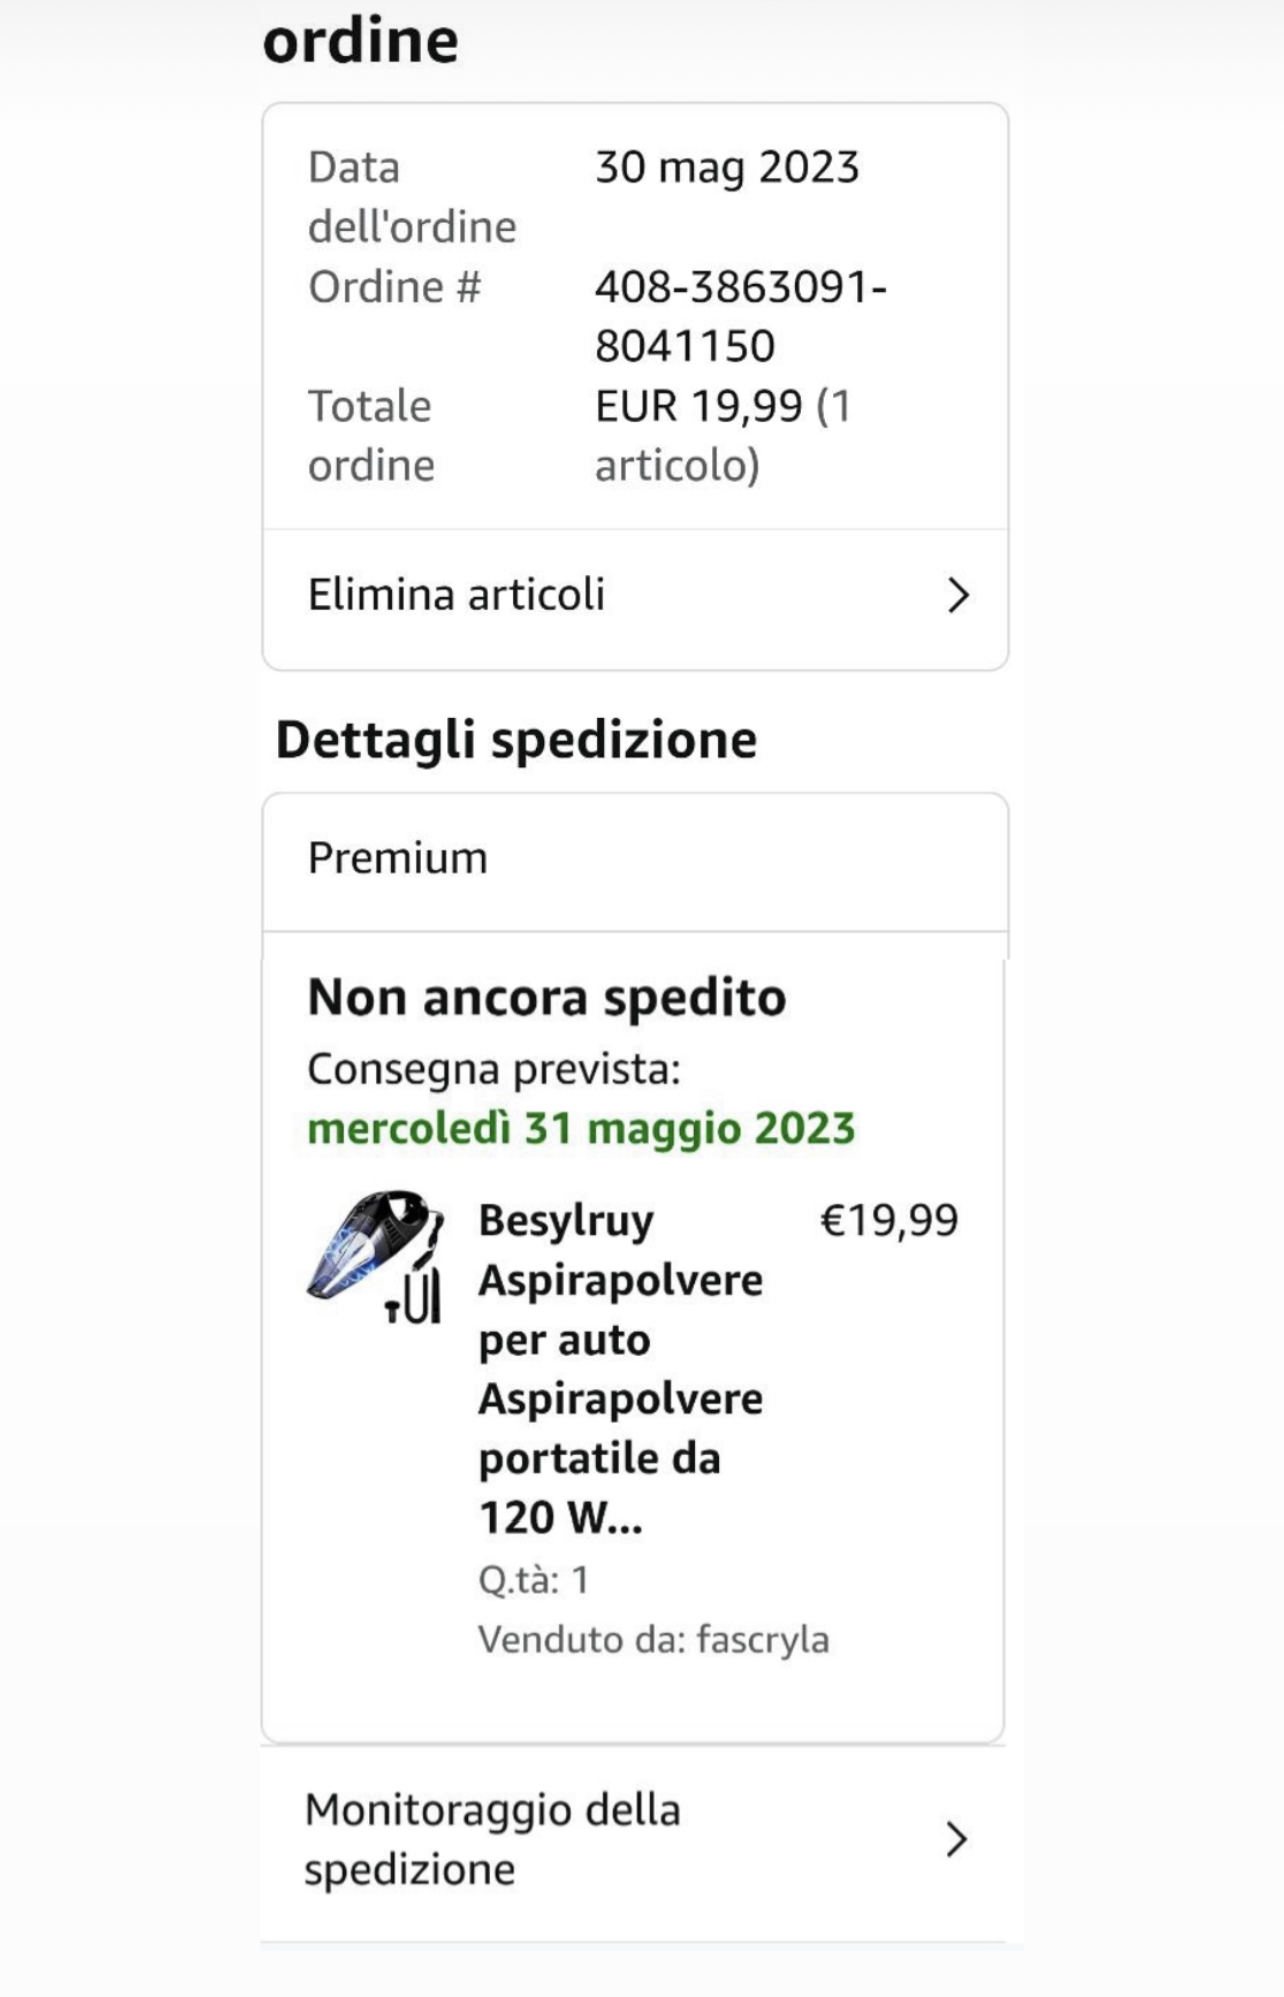Click the green delivery date mercoledì 31 maggio 2023
Image resolution: width=1284 pixels, height=1997 pixels.
[x=581, y=1128]
